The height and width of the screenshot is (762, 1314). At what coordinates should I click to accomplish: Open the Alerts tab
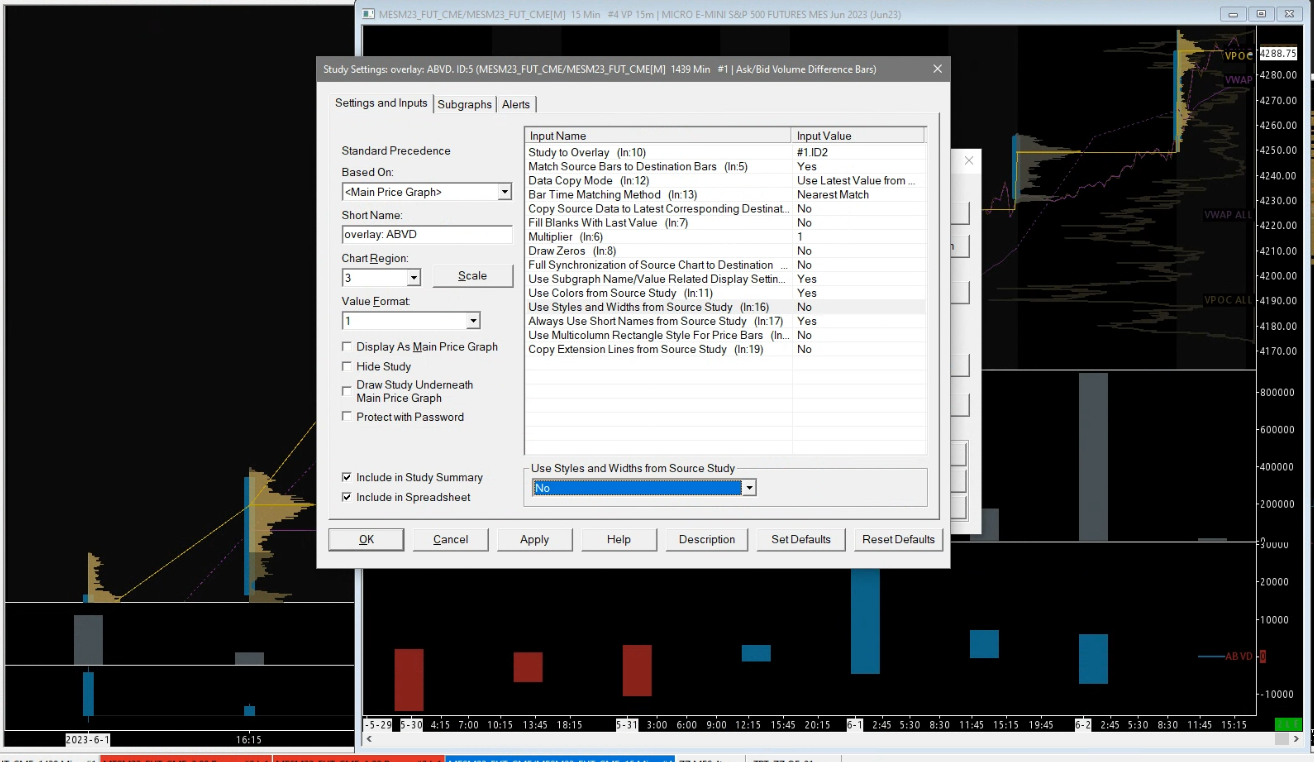coord(516,104)
